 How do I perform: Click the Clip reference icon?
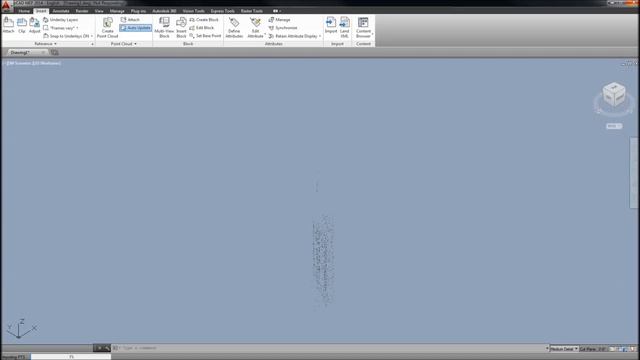(22, 25)
